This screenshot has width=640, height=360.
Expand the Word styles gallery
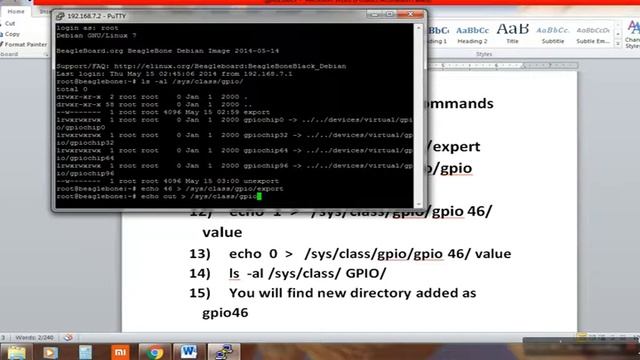click(x=618, y=44)
